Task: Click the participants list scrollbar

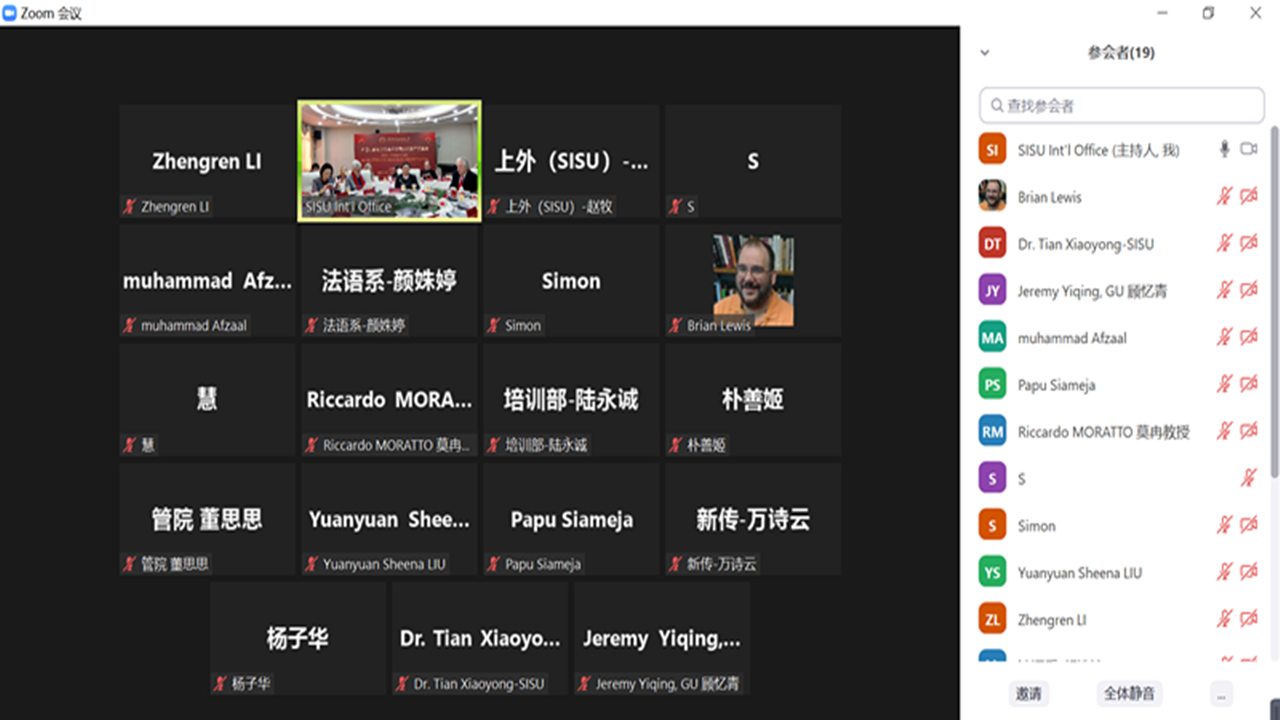Action: coord(1274,300)
